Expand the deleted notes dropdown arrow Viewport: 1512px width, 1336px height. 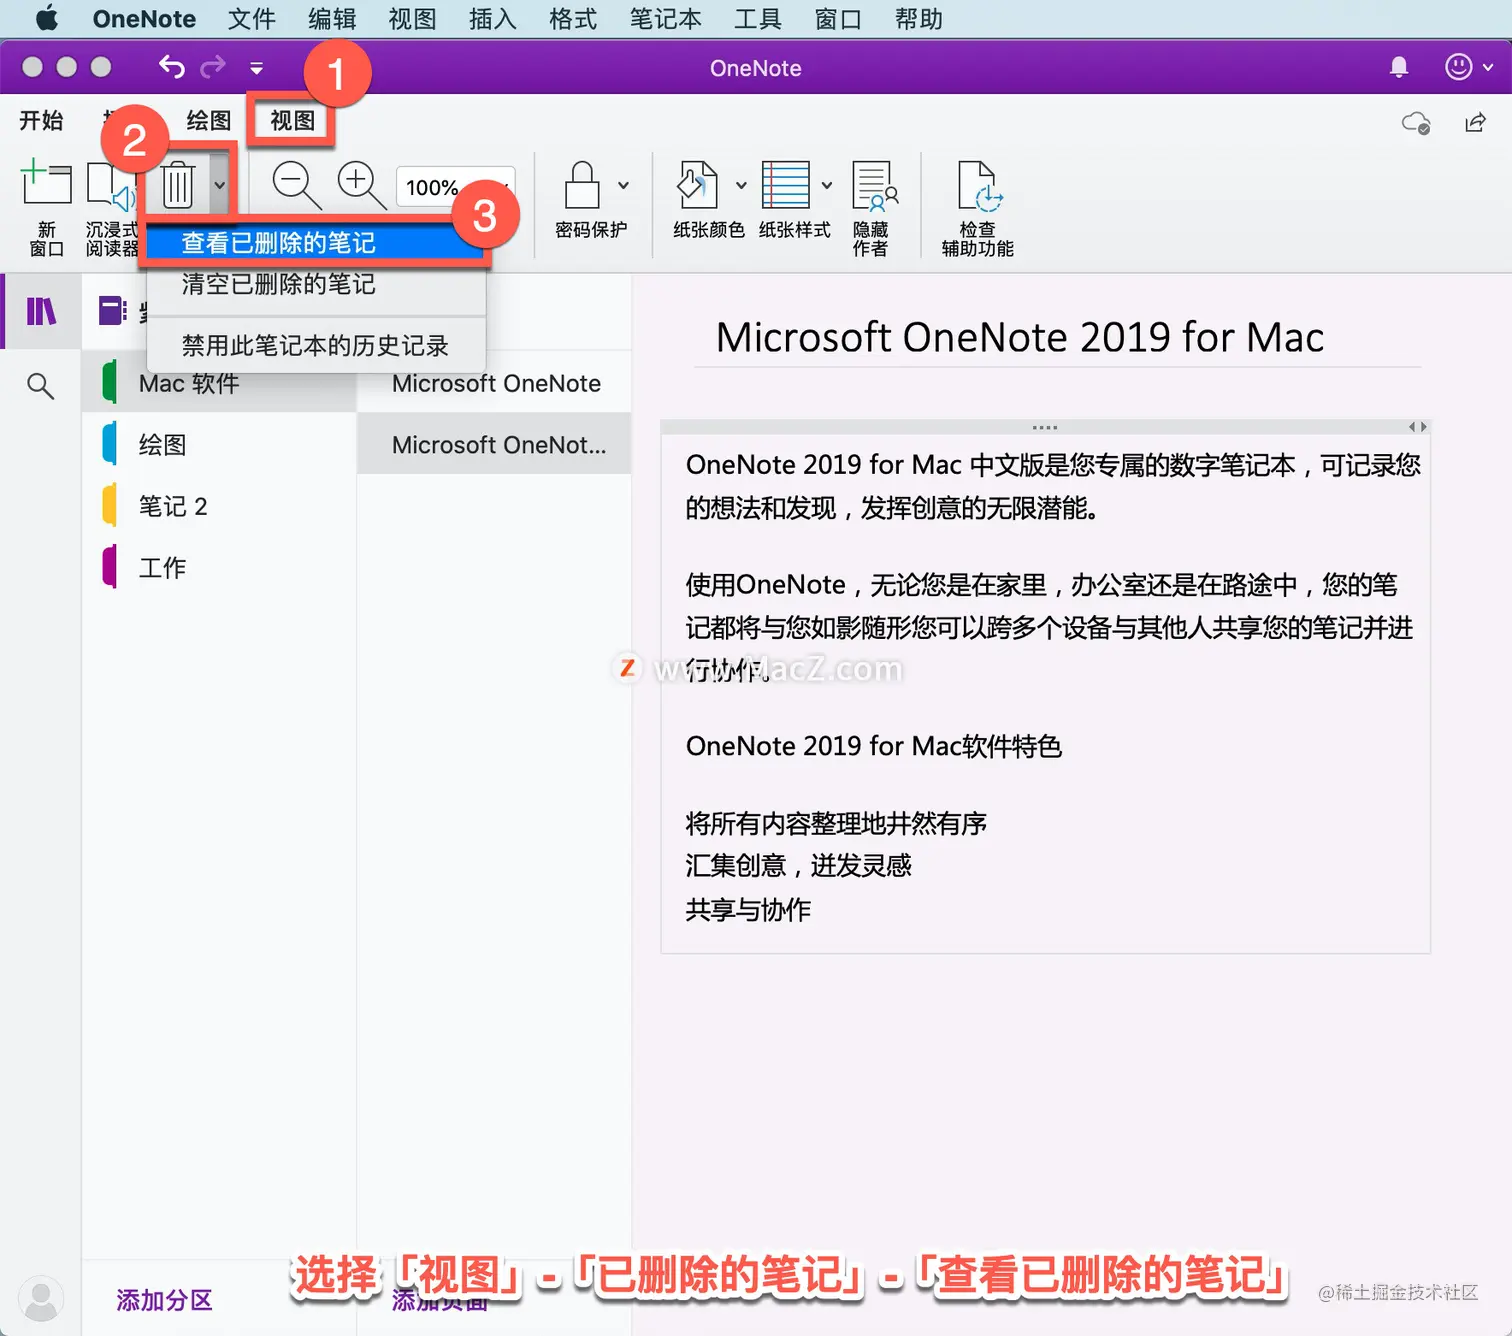(x=220, y=185)
